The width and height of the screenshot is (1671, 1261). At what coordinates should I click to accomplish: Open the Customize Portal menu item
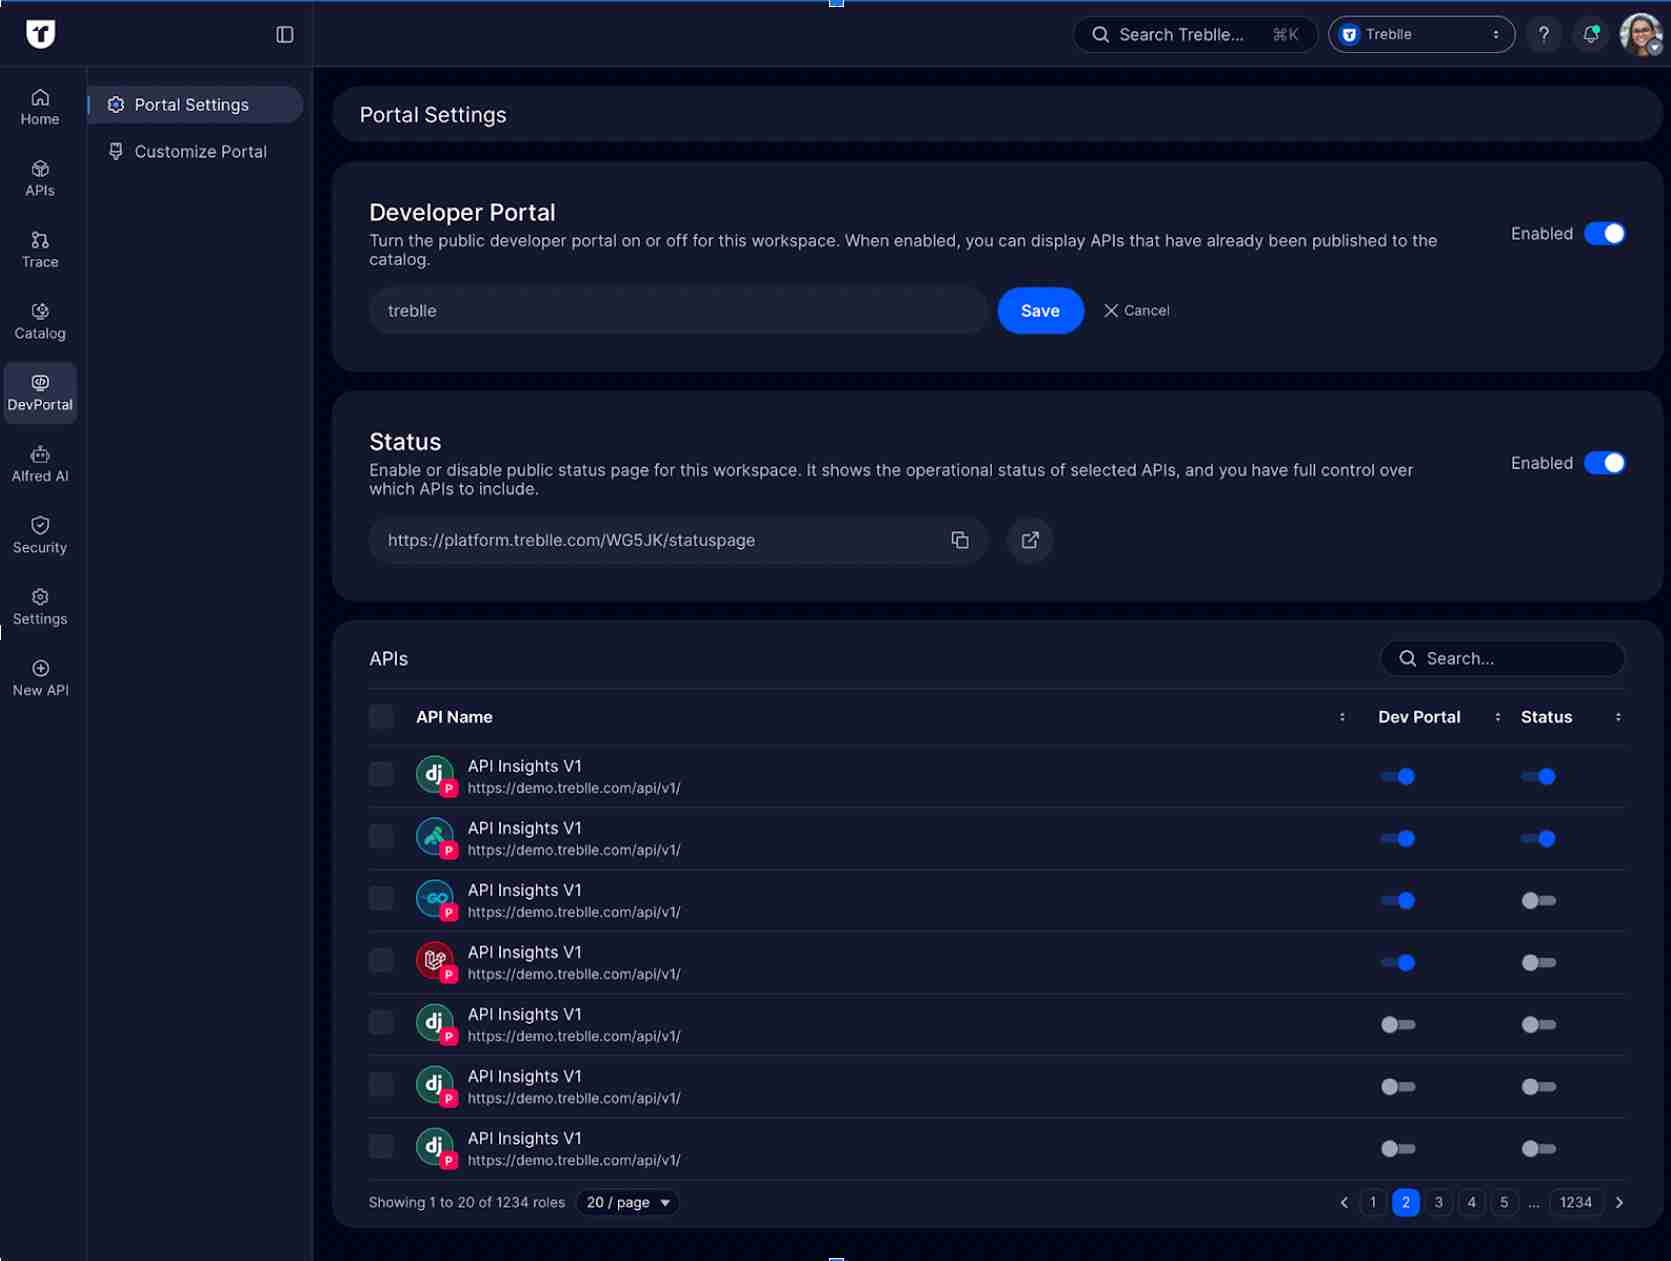click(200, 152)
